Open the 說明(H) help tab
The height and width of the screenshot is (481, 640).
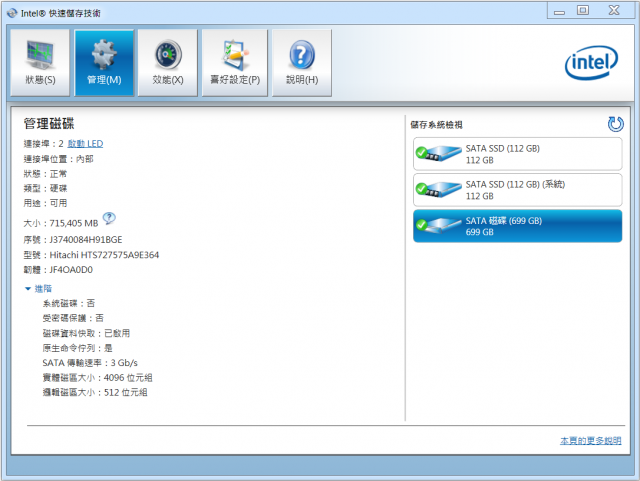pos(302,63)
